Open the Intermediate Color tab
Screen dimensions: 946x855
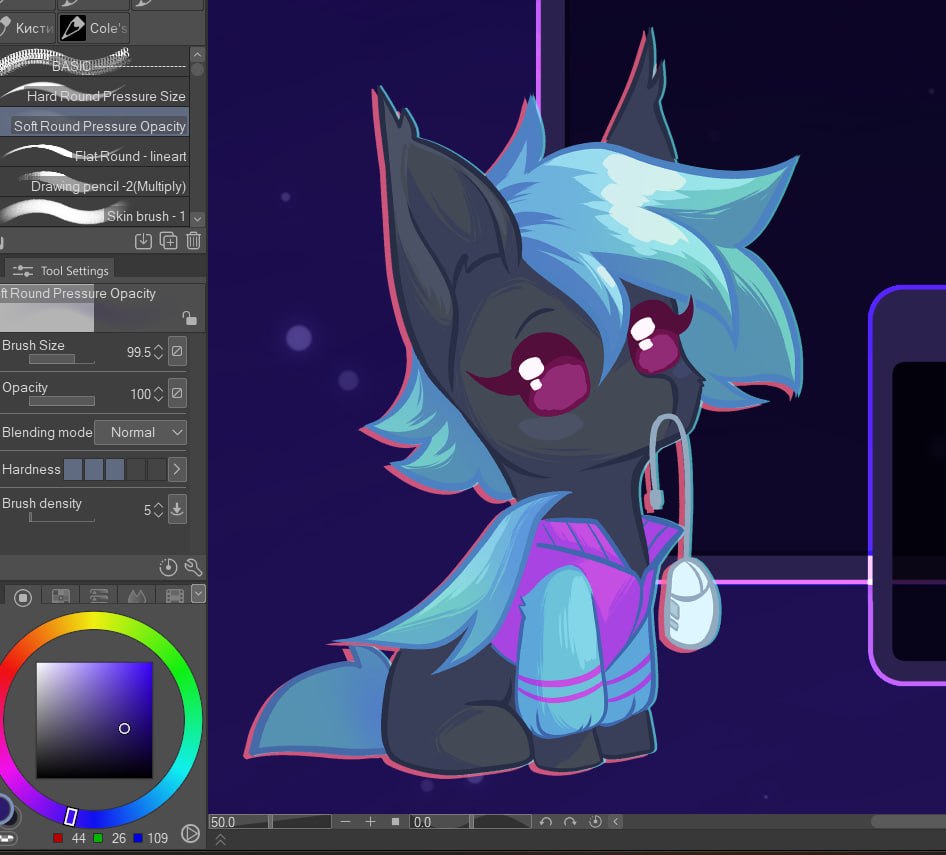point(137,596)
